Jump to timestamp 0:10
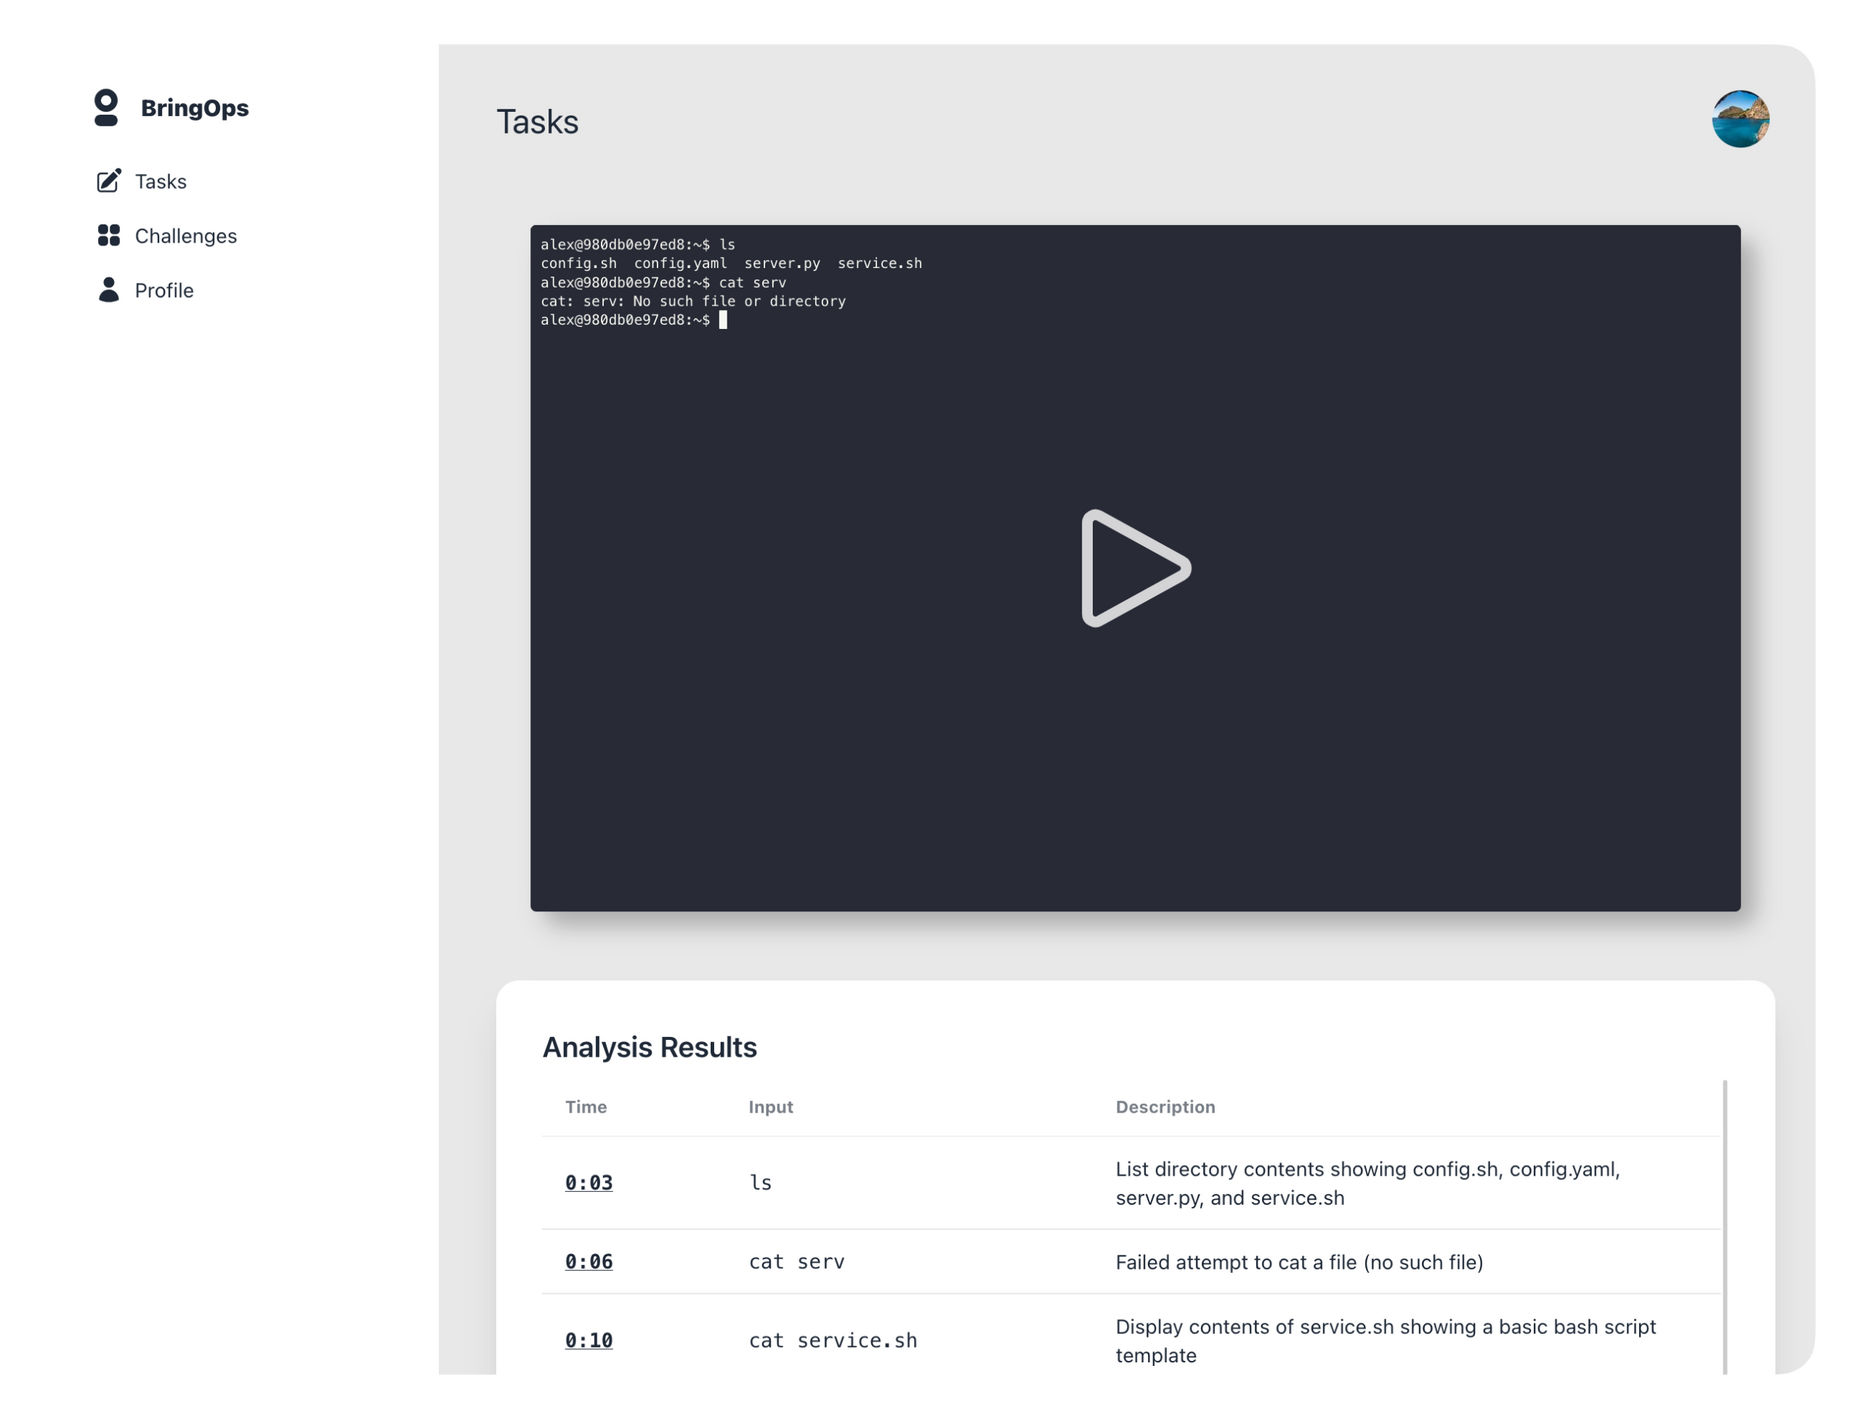1860x1419 pixels. coord(589,1341)
